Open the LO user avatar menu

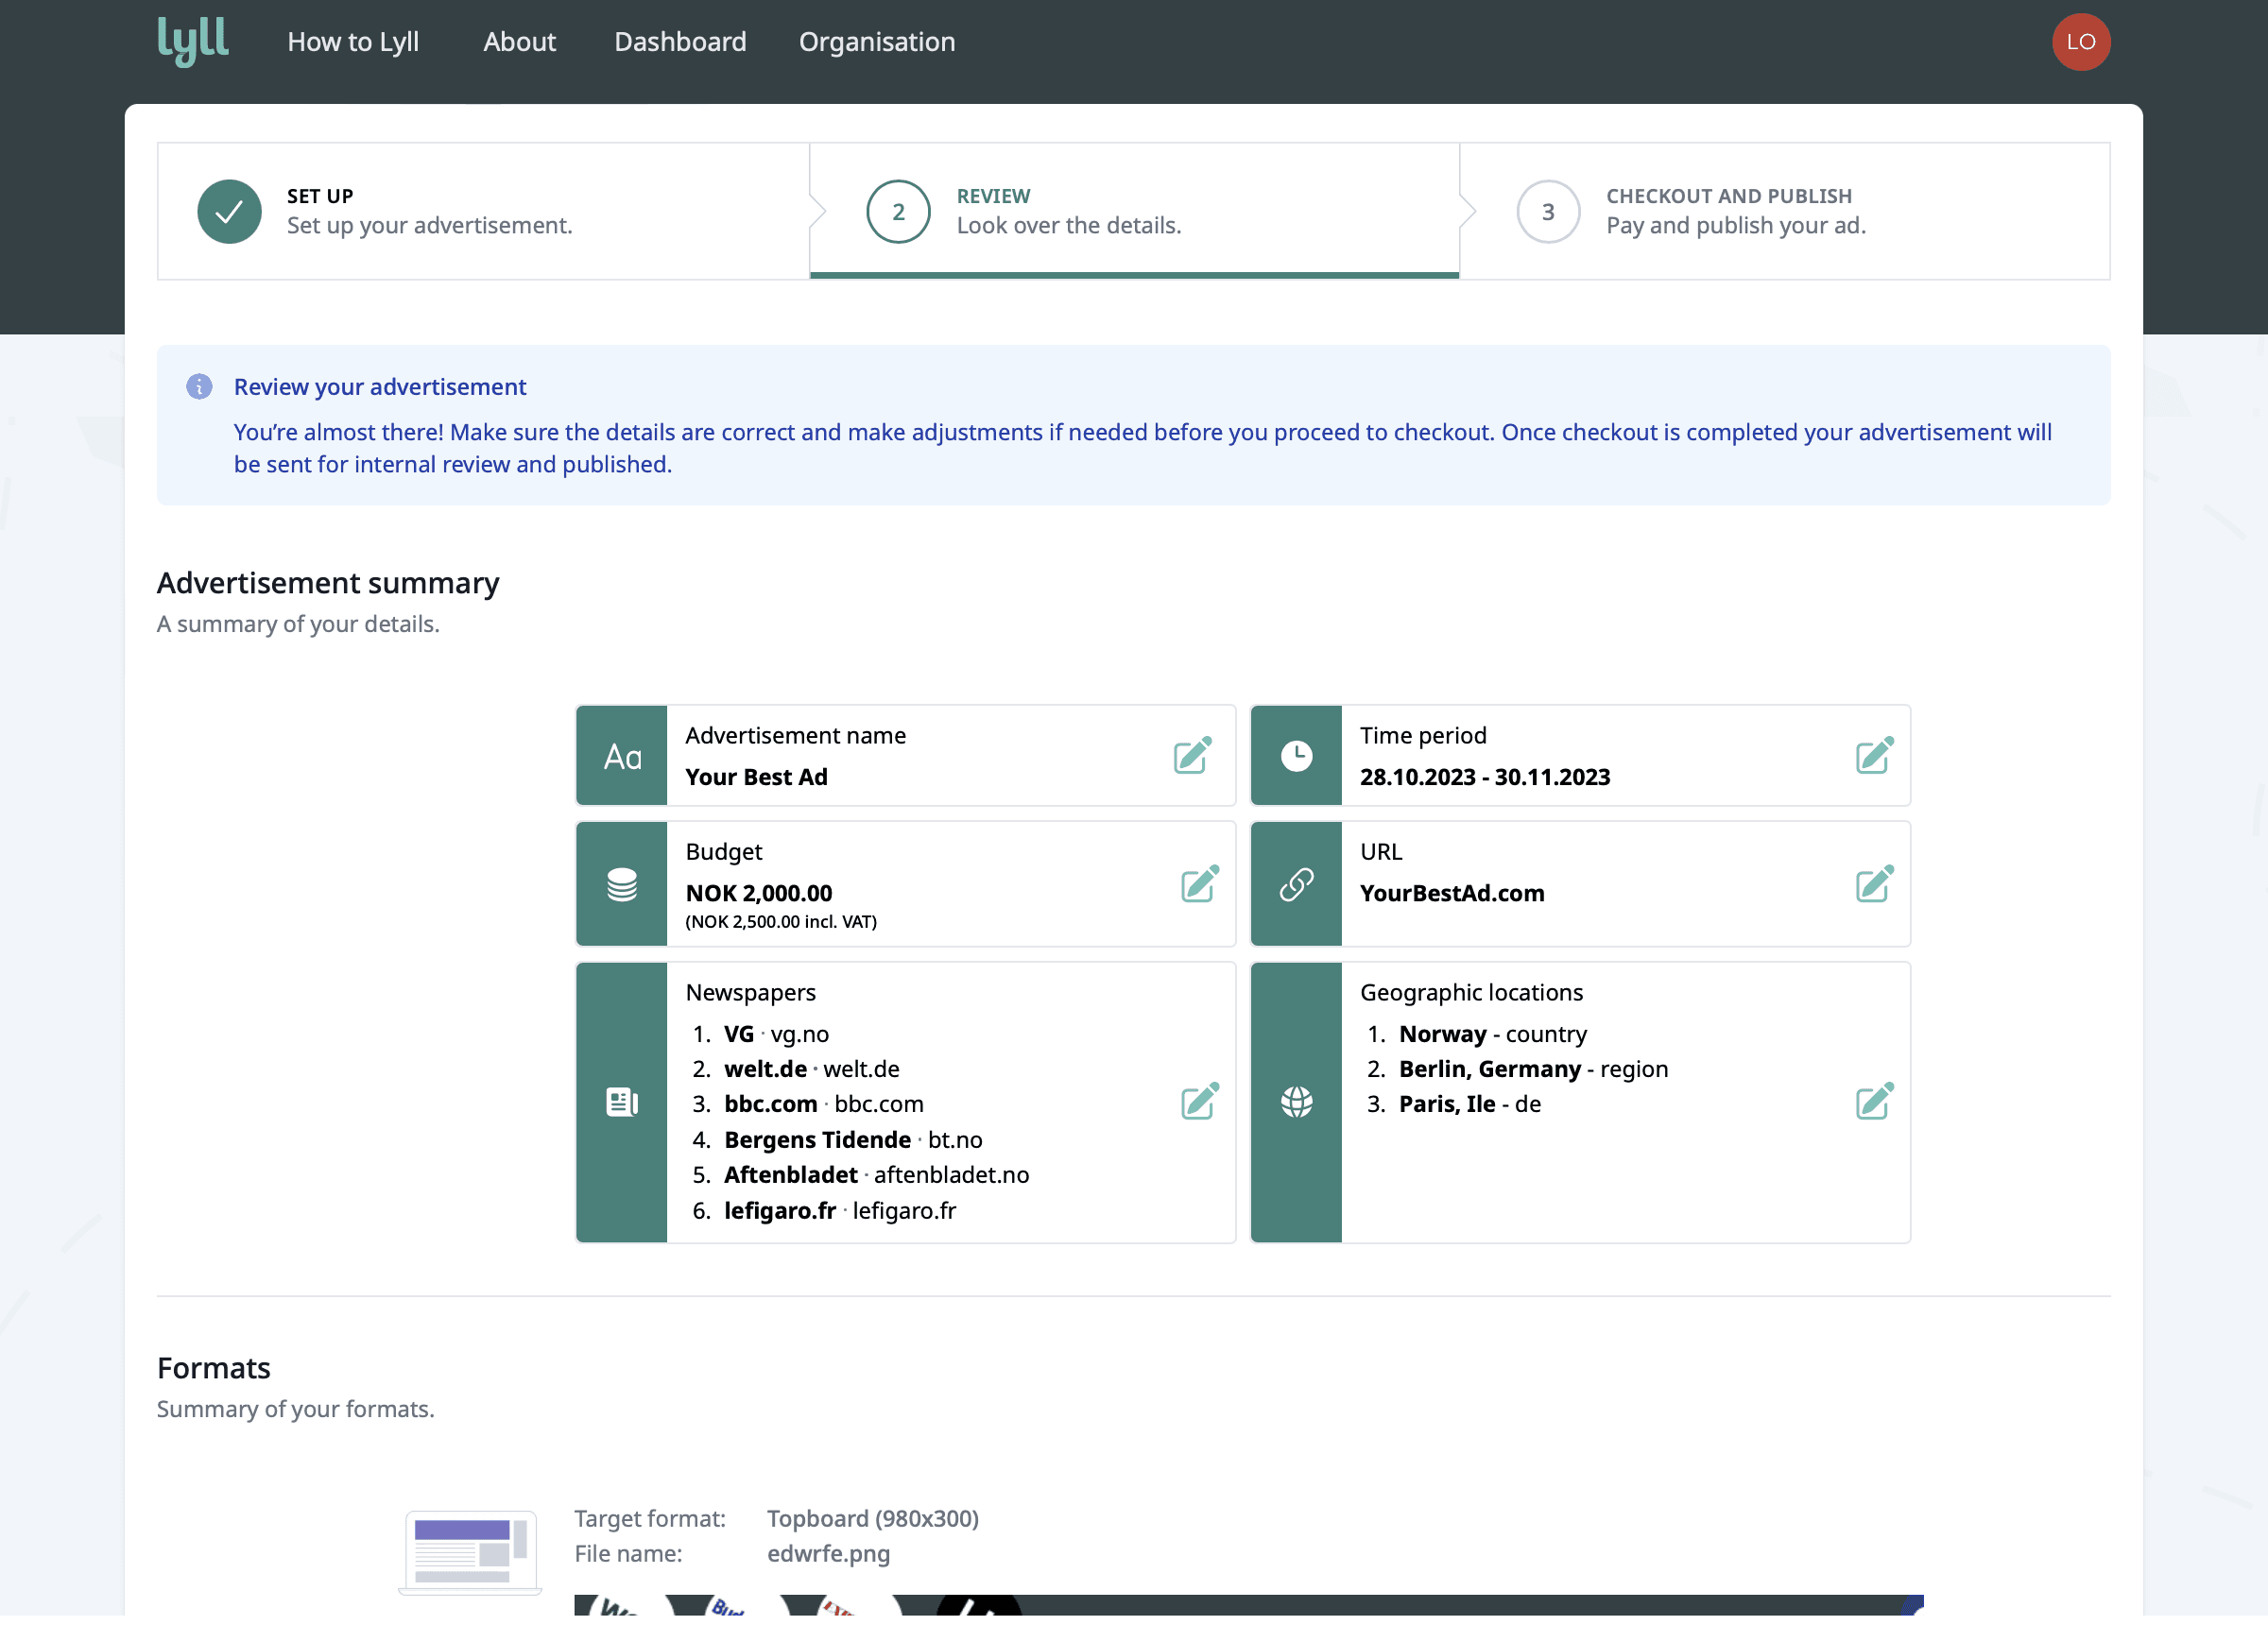tap(2080, 41)
